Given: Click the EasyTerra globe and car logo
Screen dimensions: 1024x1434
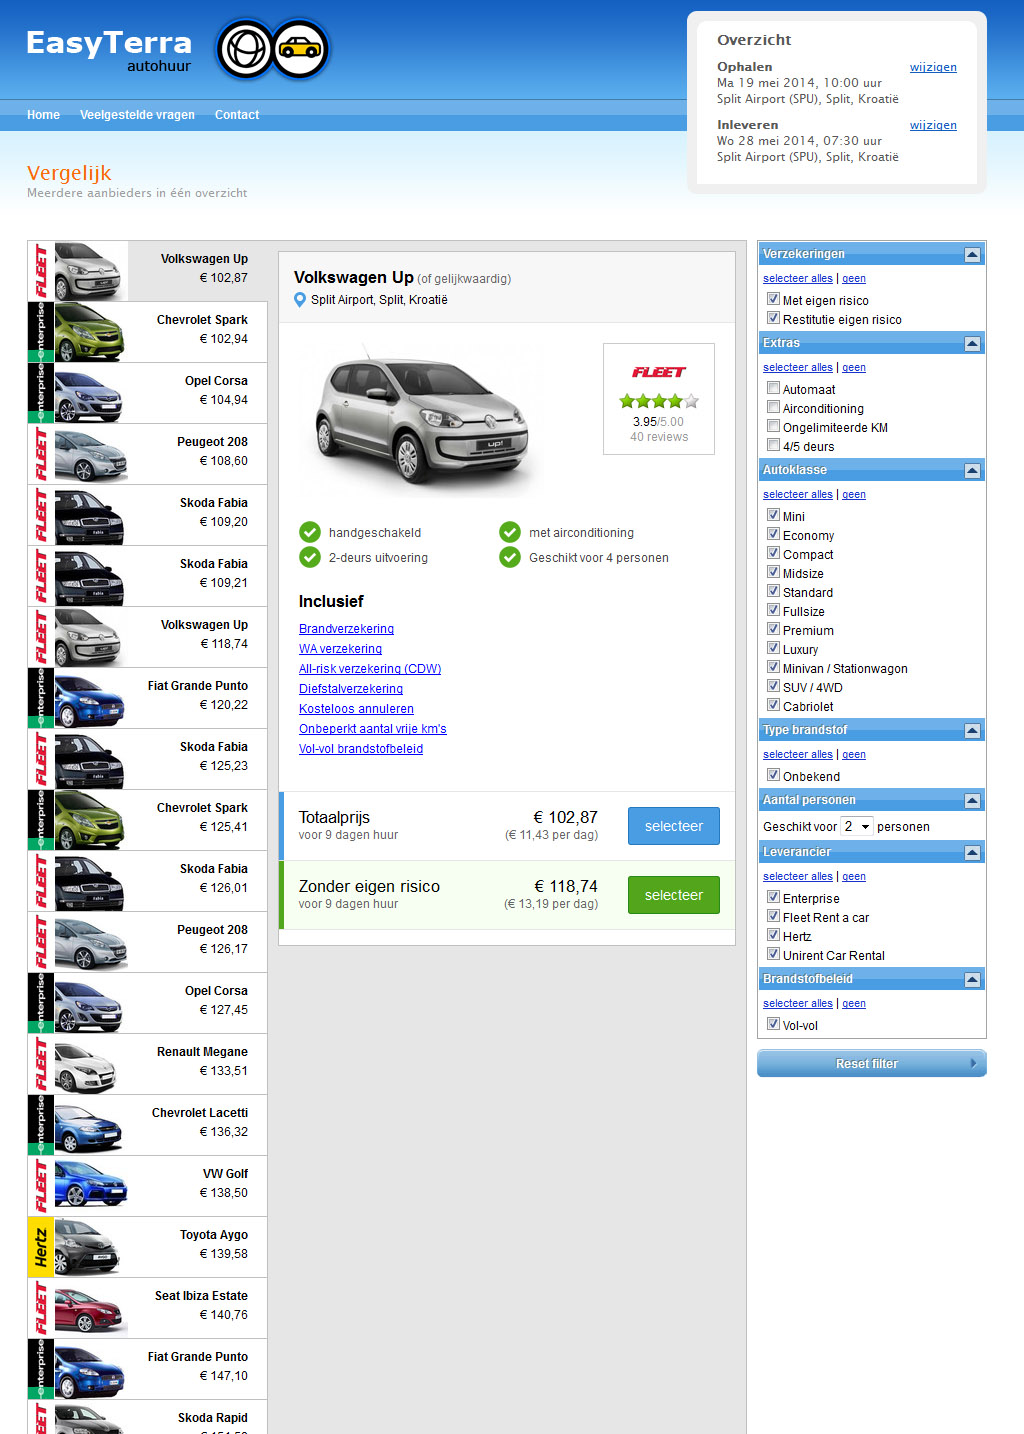Looking at the screenshot, I should 273,49.
